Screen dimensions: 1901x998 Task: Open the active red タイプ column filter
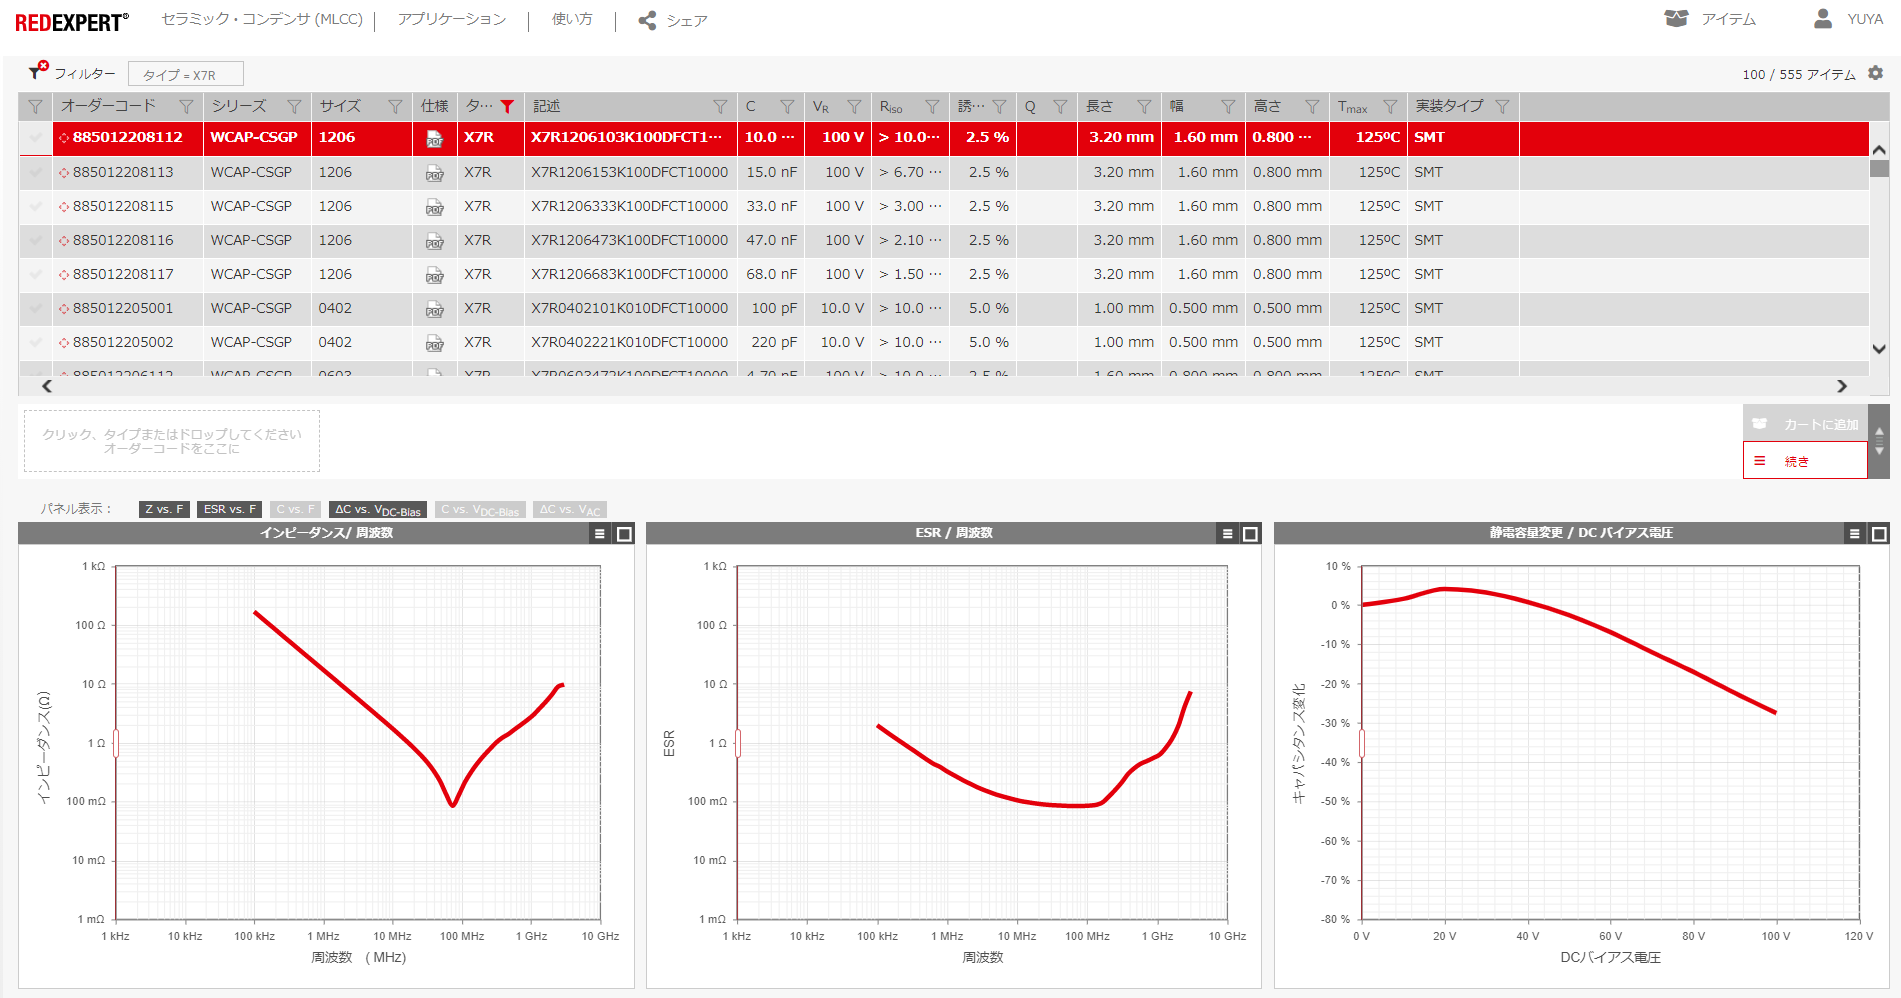(x=507, y=107)
